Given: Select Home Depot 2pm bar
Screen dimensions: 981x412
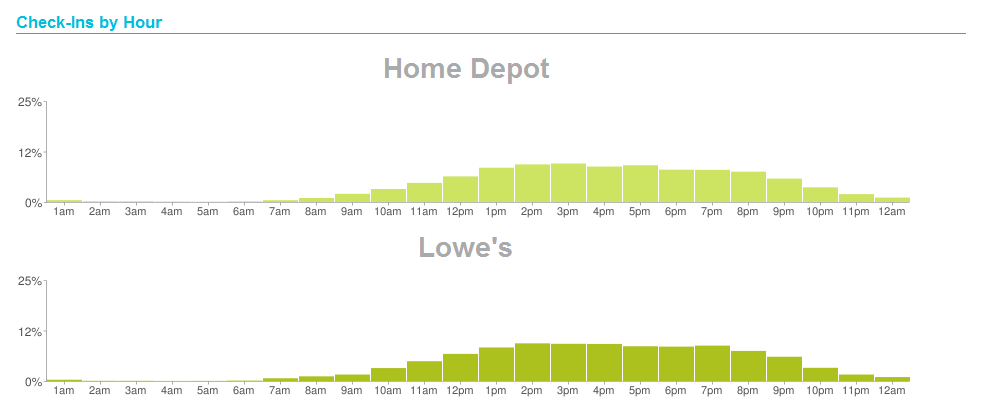Looking at the screenshot, I should [532, 184].
